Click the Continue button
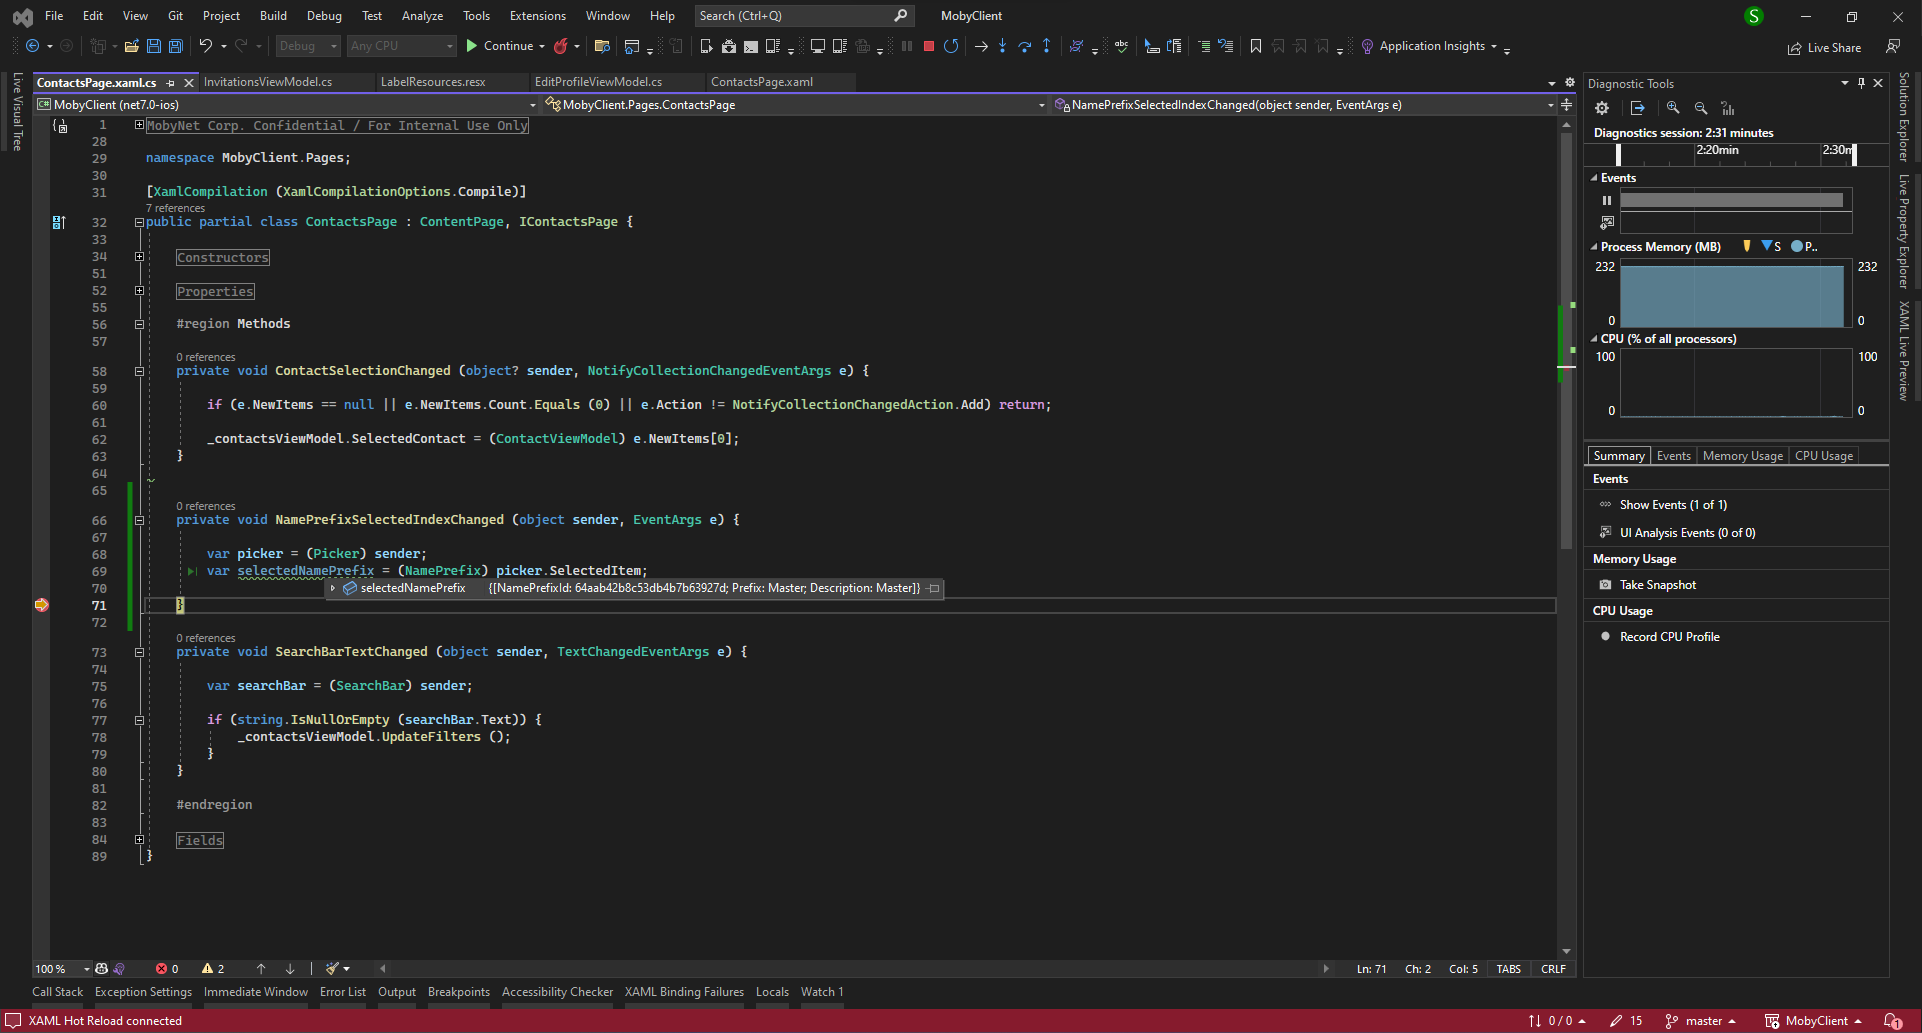The image size is (1922, 1033). coord(504,46)
